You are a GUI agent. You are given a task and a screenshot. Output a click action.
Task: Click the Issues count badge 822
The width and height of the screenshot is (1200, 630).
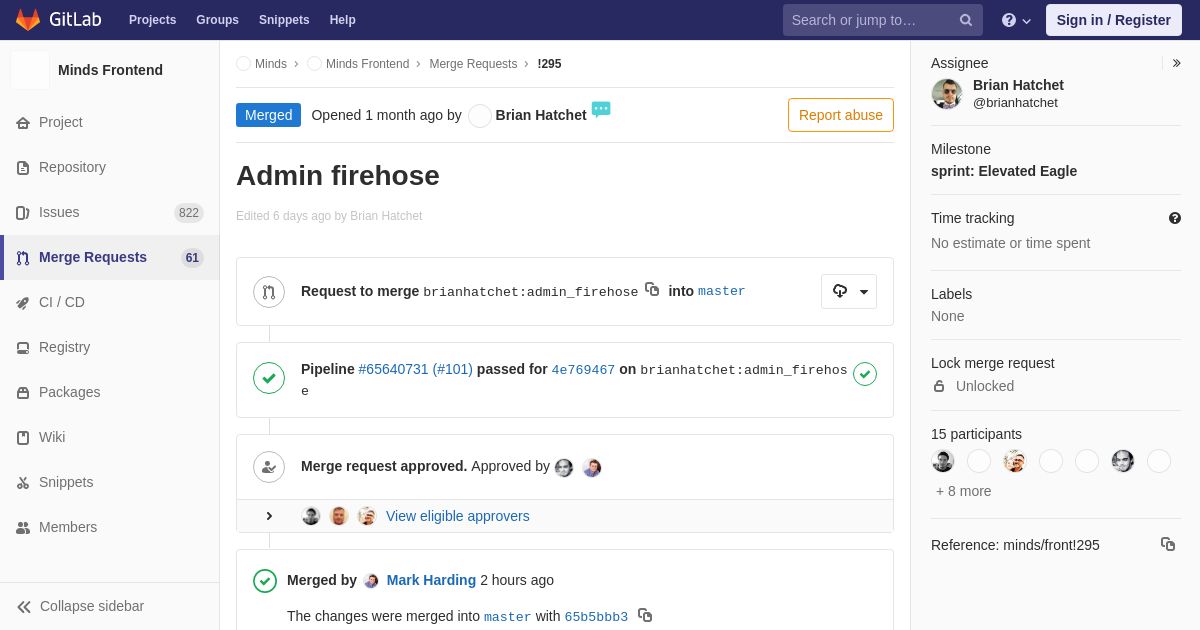189,212
